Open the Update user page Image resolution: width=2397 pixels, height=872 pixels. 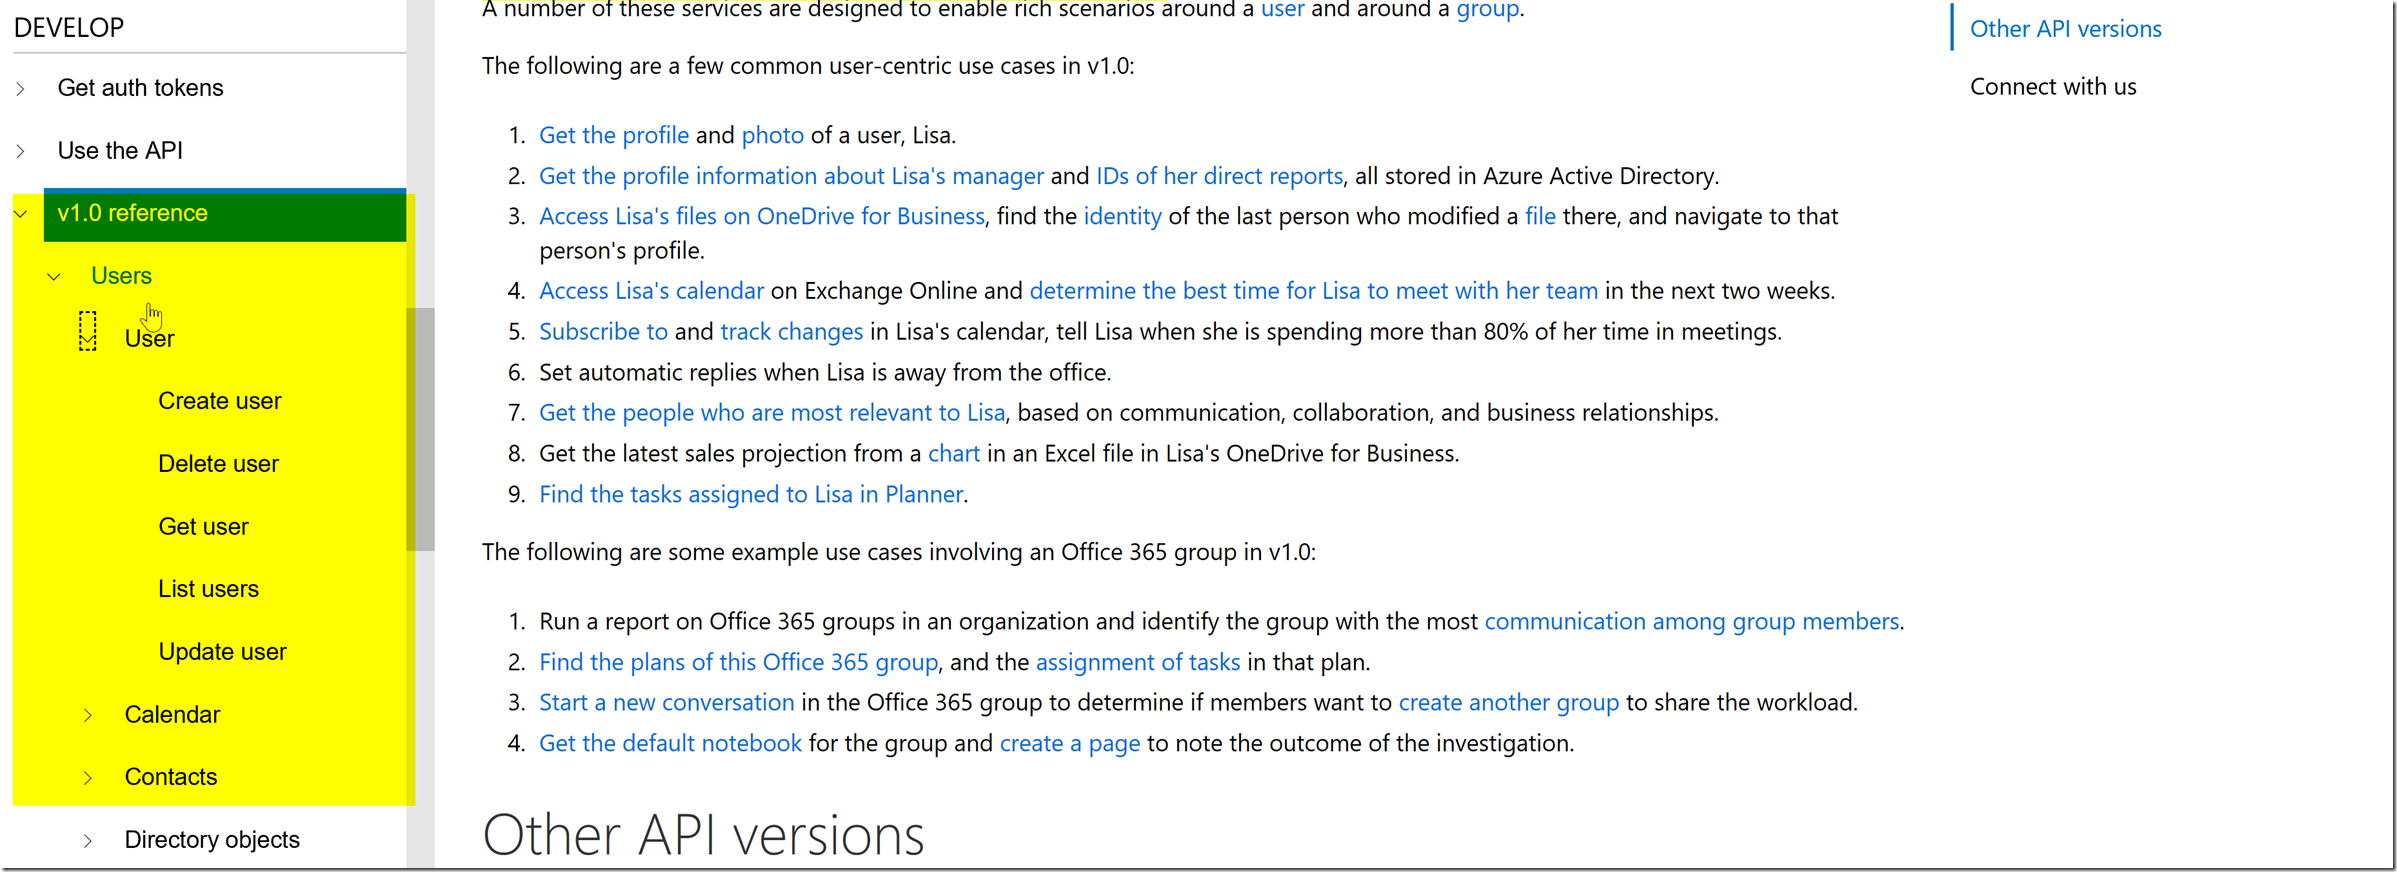click(222, 652)
